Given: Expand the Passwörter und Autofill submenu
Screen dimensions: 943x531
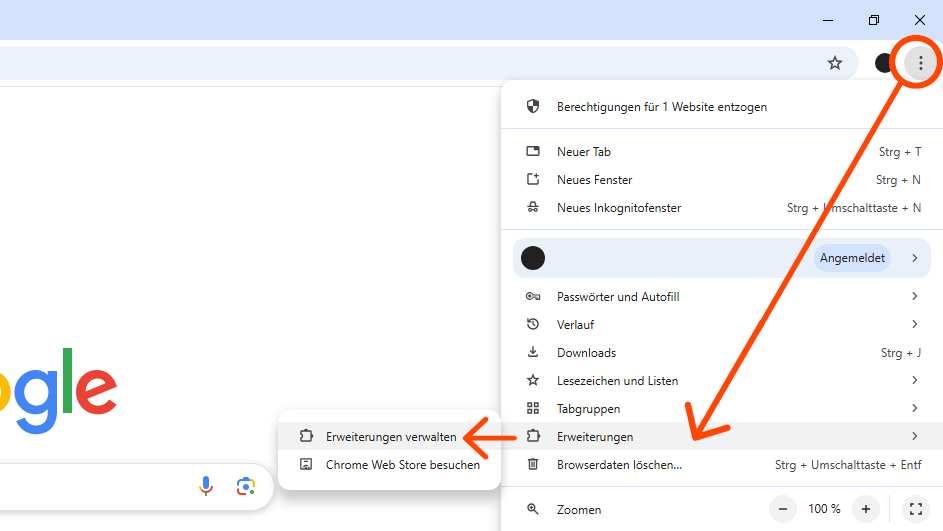Looking at the screenshot, I should pos(722,296).
